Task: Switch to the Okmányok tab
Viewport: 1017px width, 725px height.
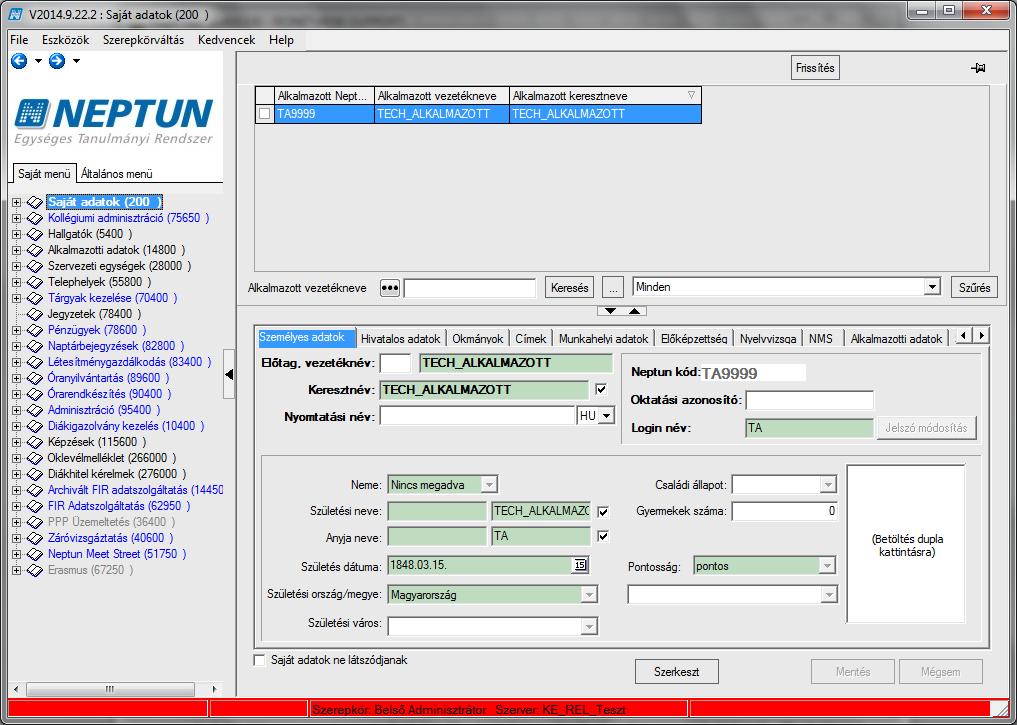Action: (x=477, y=339)
